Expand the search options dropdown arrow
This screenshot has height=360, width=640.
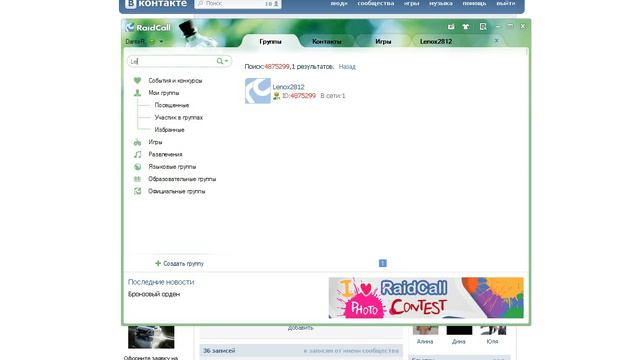pyautogui.click(x=227, y=61)
